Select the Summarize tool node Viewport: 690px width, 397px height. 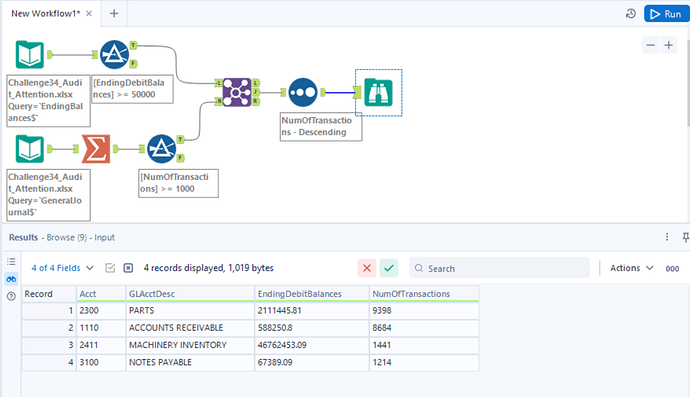click(95, 149)
